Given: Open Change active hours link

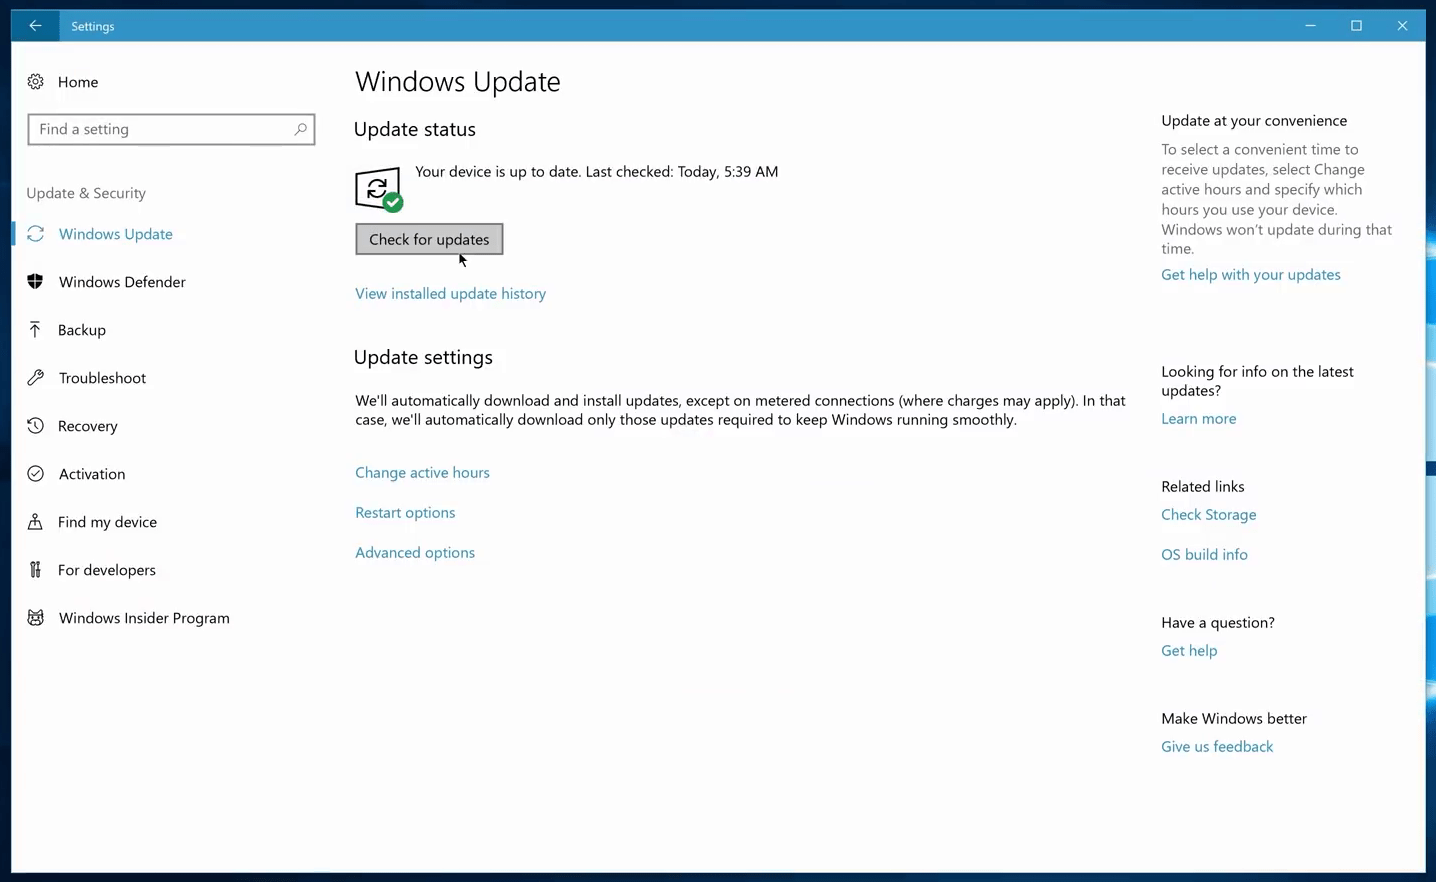Looking at the screenshot, I should 422,472.
